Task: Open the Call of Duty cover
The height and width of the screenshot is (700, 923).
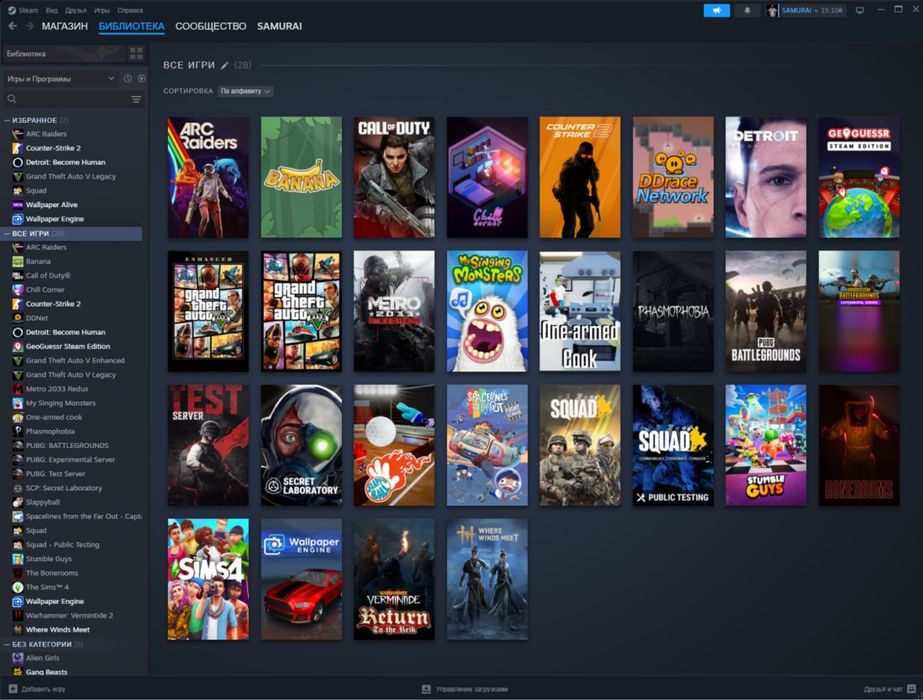Action: 394,177
